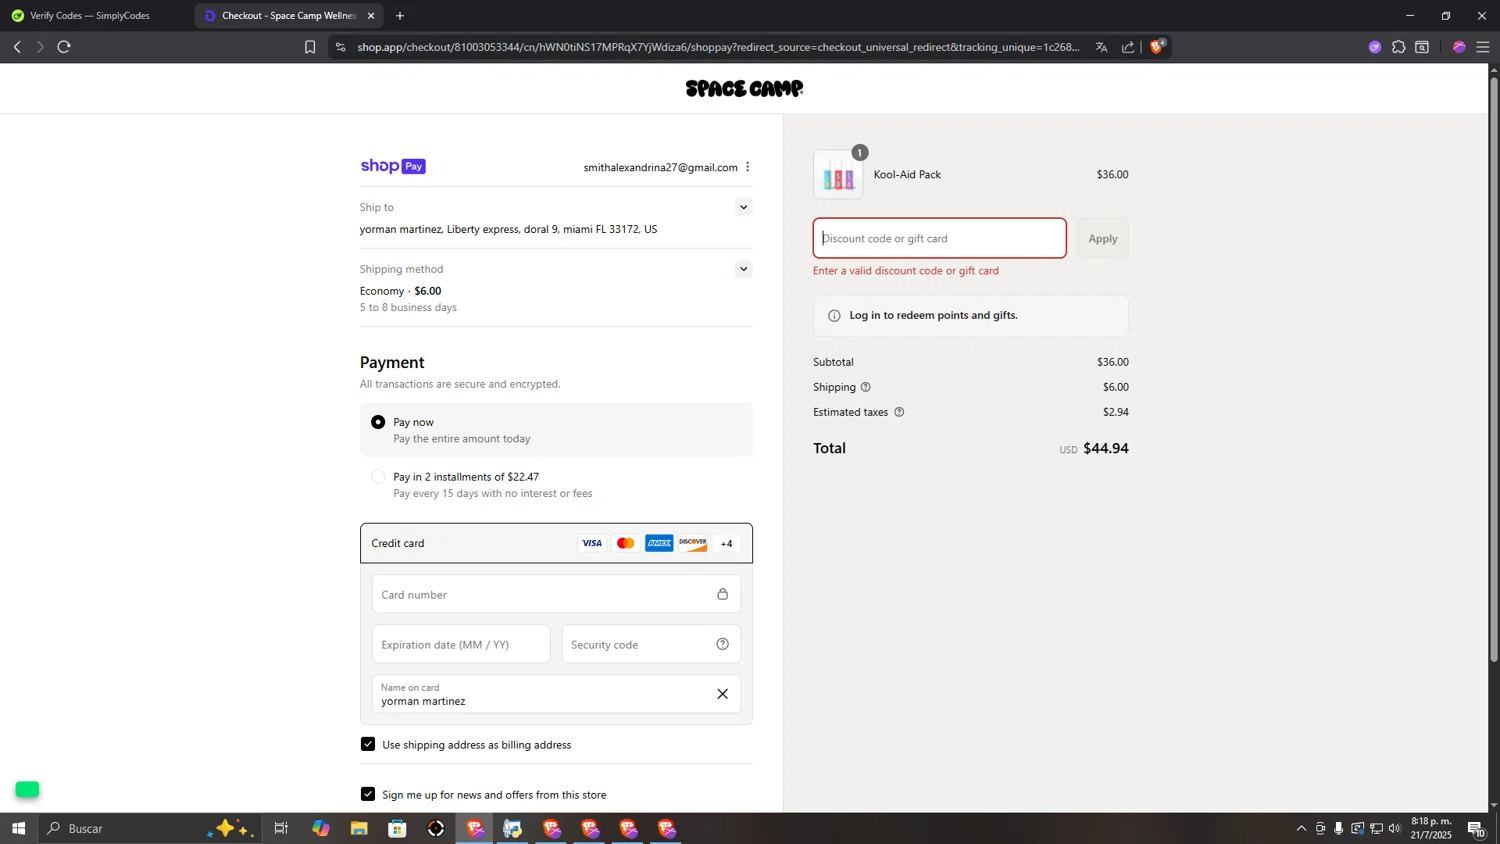Click the Total amount $44.94
The image size is (1500, 844).
1106,449
